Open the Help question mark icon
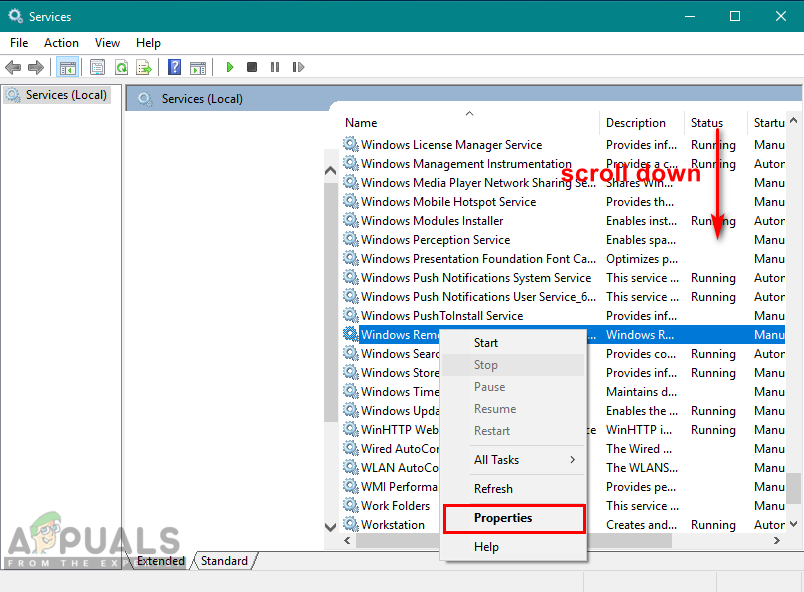The height and width of the screenshot is (592, 804). tap(174, 67)
